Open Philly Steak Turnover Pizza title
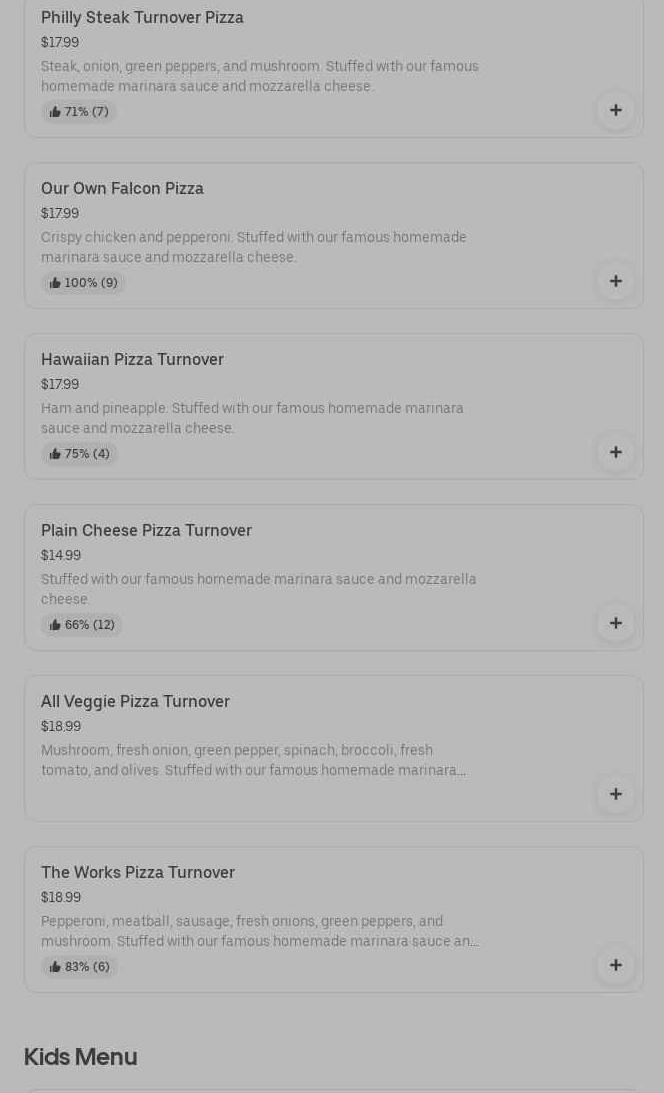Screen dimensions: 664x1093 pyautogui.click(x=142, y=17)
